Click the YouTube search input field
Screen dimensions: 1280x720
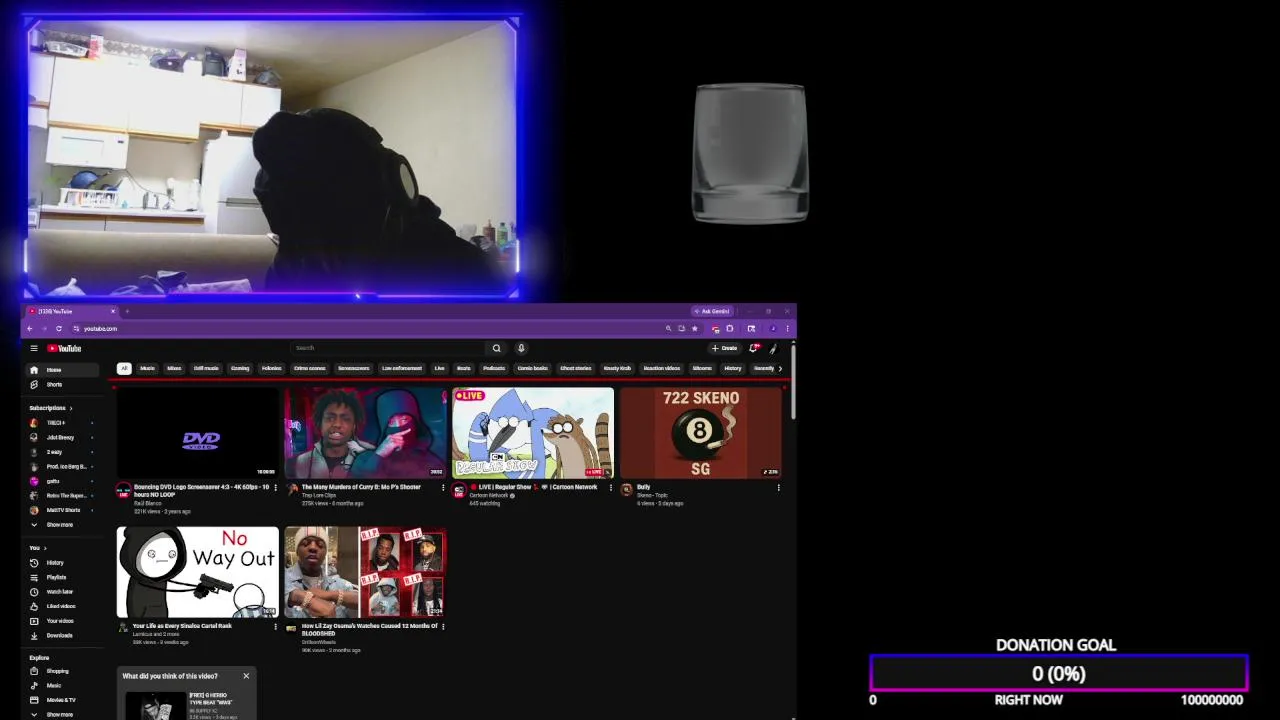click(388, 348)
